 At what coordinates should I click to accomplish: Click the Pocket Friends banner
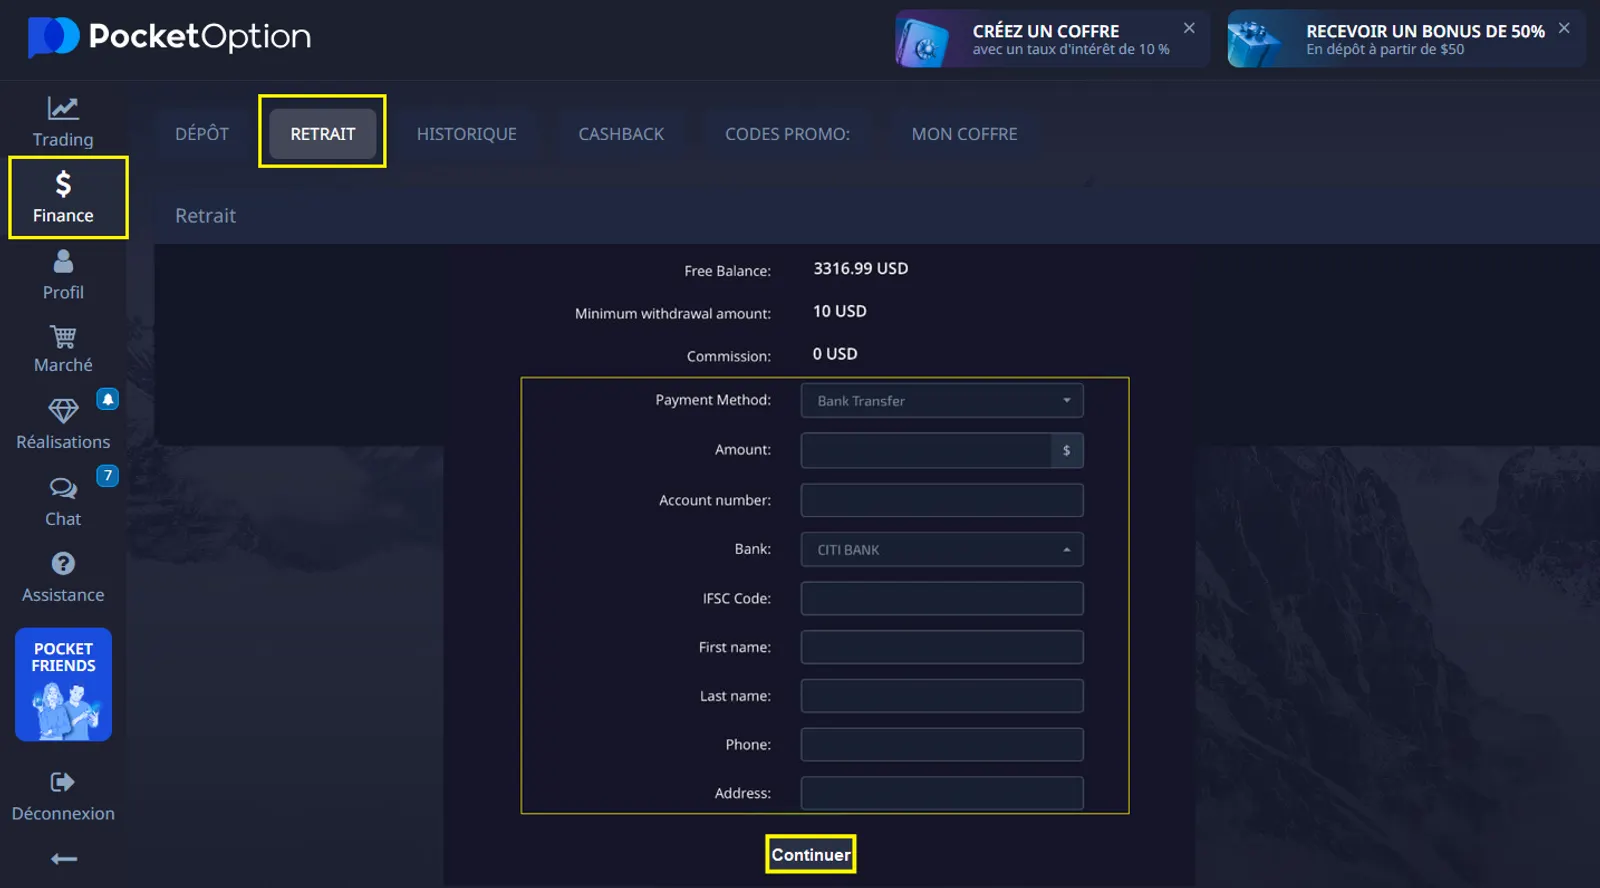tap(63, 685)
